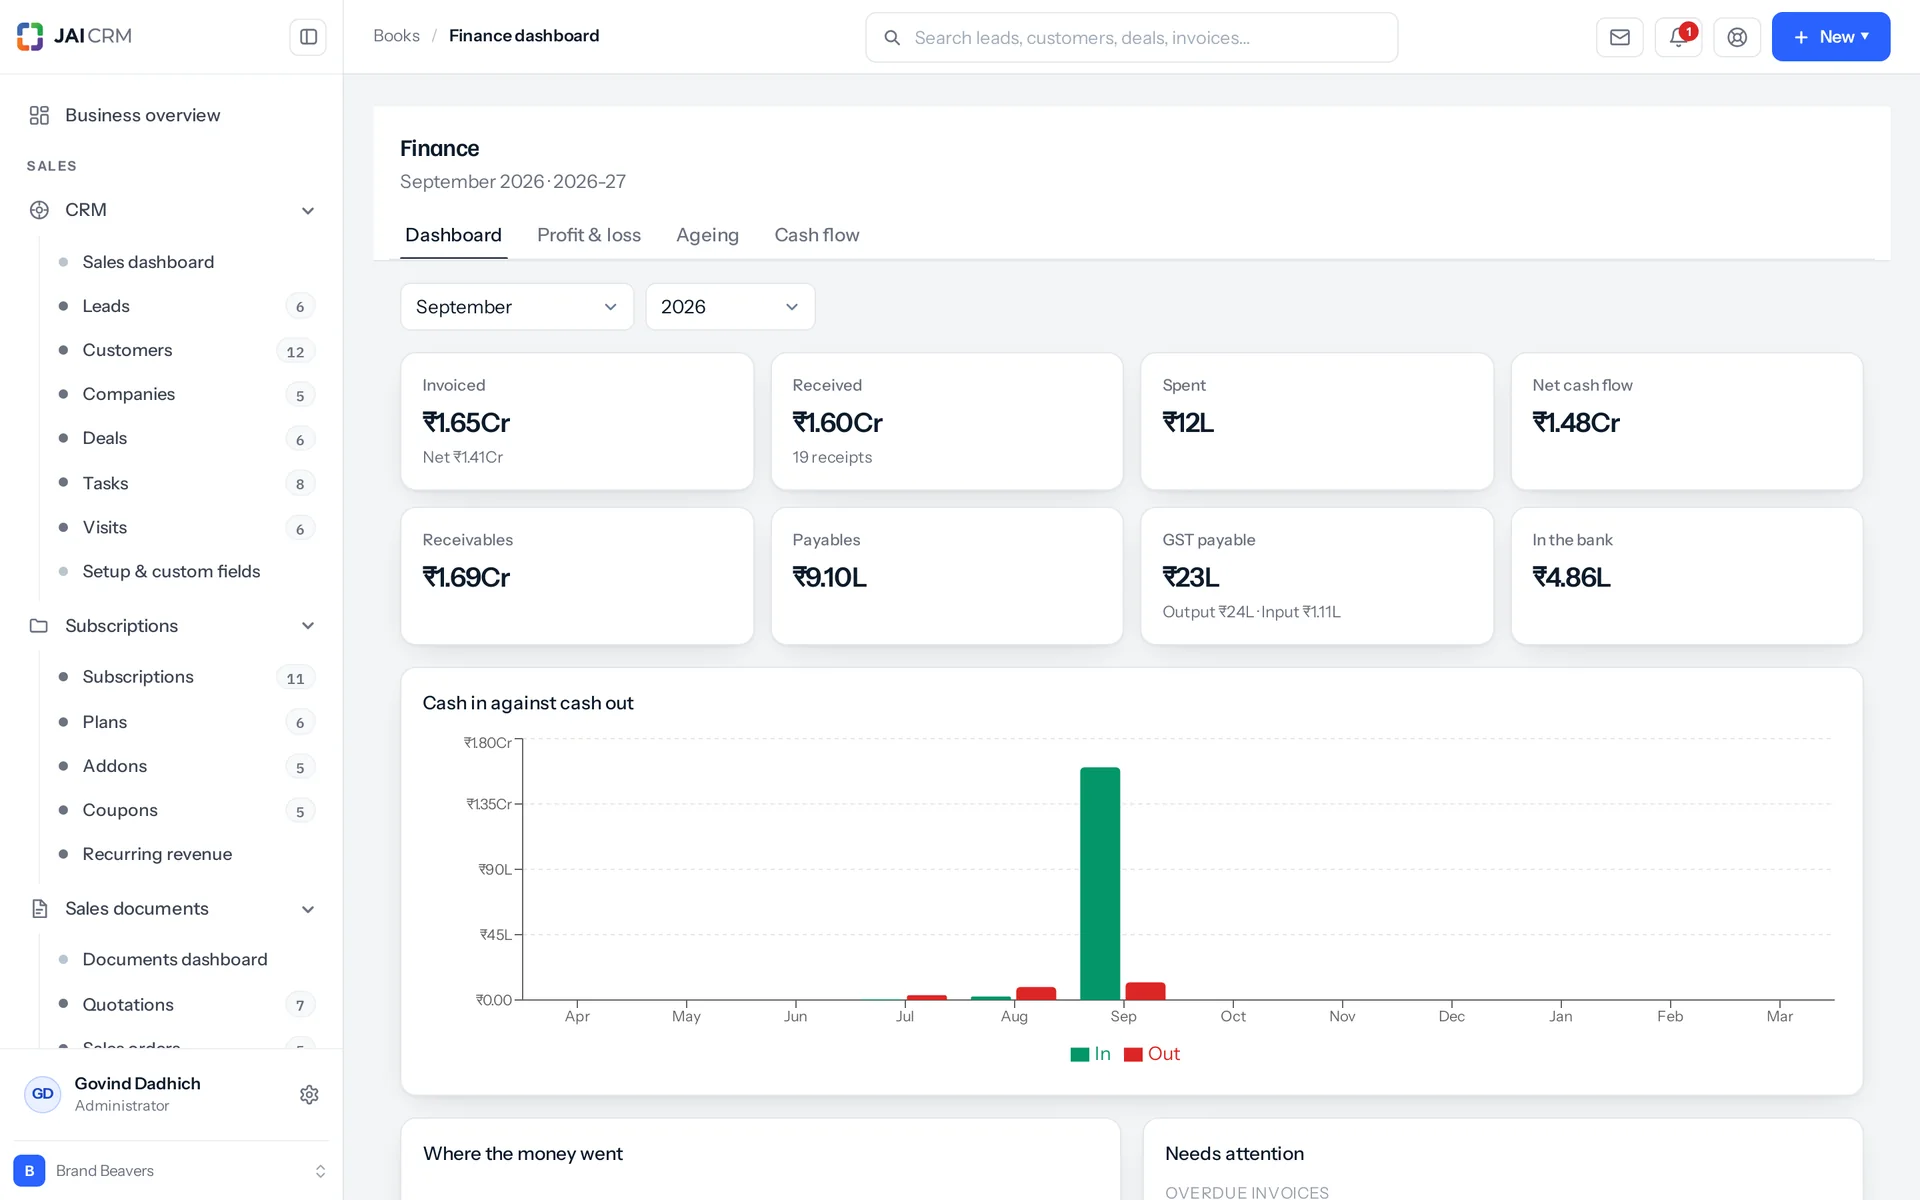Click the help lifebuoy icon
1920x1200 pixels.
[1737, 37]
